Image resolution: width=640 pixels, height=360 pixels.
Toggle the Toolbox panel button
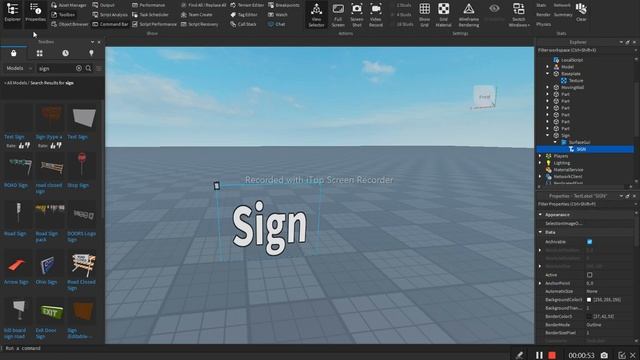(63, 15)
